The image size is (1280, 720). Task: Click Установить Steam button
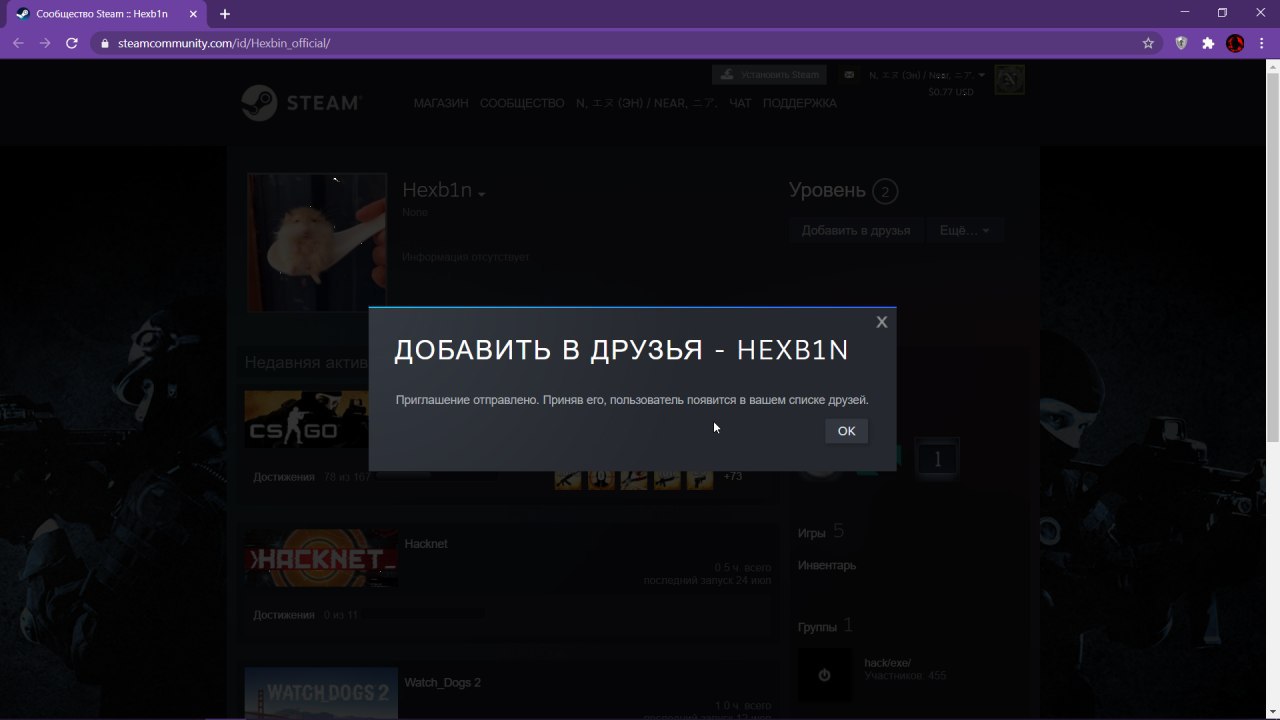click(769, 75)
